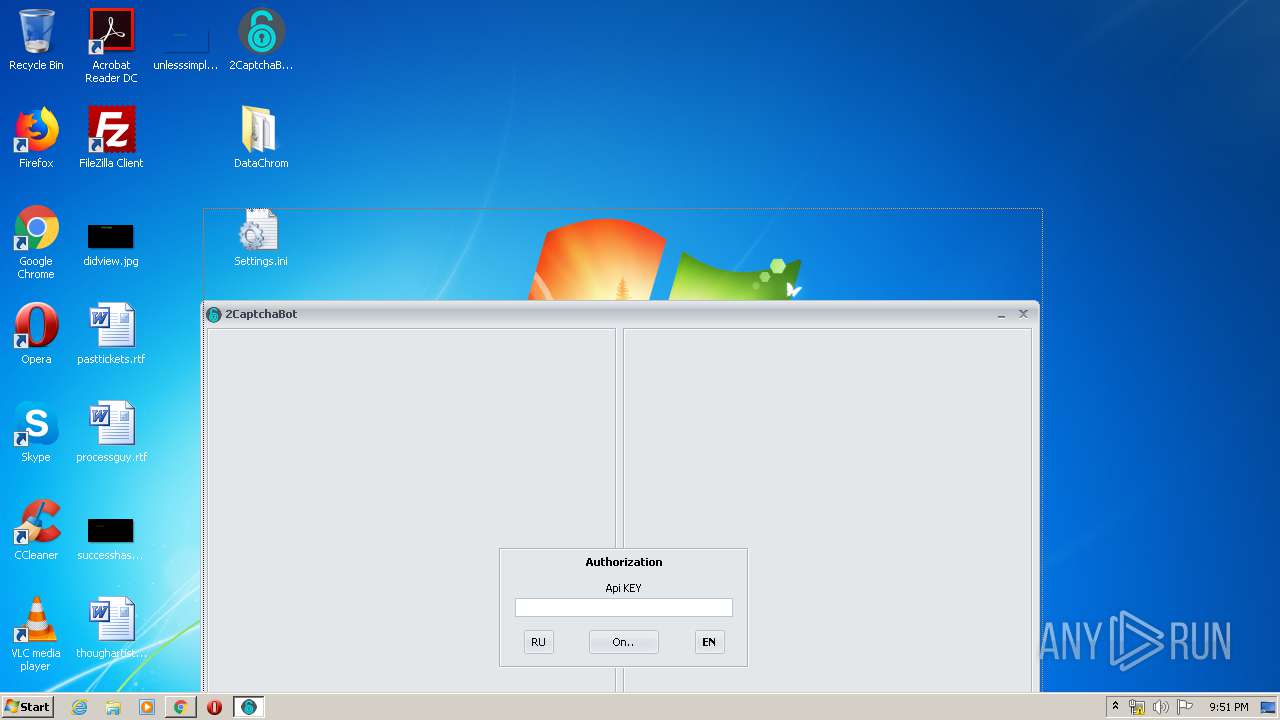Click the 2CaptchaBot title bar logo
The width and height of the screenshot is (1280, 720).
pyautogui.click(x=213, y=314)
